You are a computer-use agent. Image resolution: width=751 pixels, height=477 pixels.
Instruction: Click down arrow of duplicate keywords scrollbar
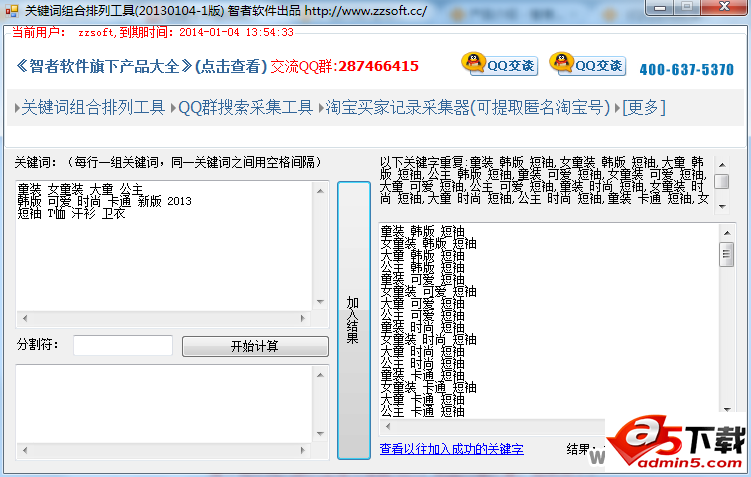point(722,207)
